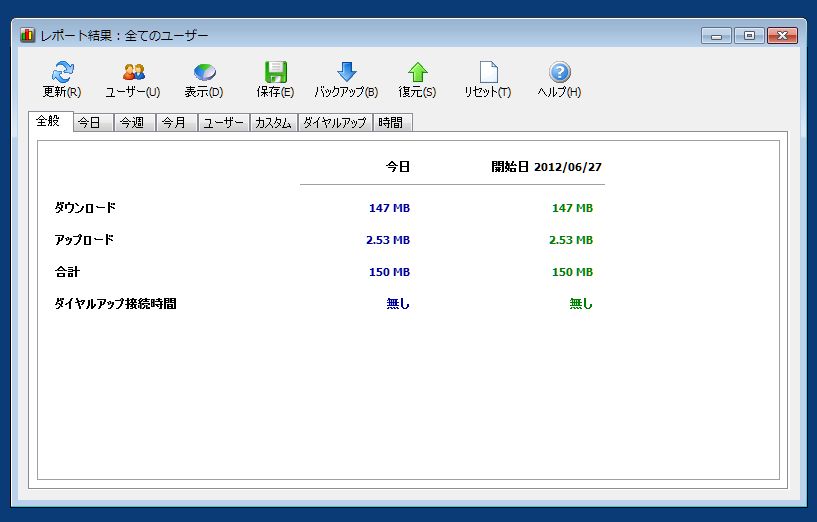The image size is (817, 522).
Task: Click the バックアップ(B) blue arrow icon
Action: (346, 72)
